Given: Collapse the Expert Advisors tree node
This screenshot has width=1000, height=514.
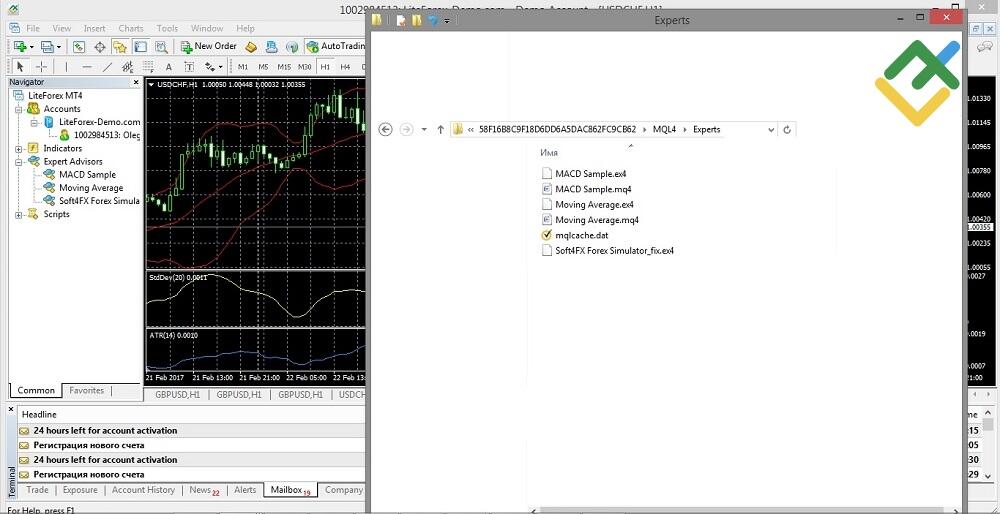Looking at the screenshot, I should click(19, 162).
